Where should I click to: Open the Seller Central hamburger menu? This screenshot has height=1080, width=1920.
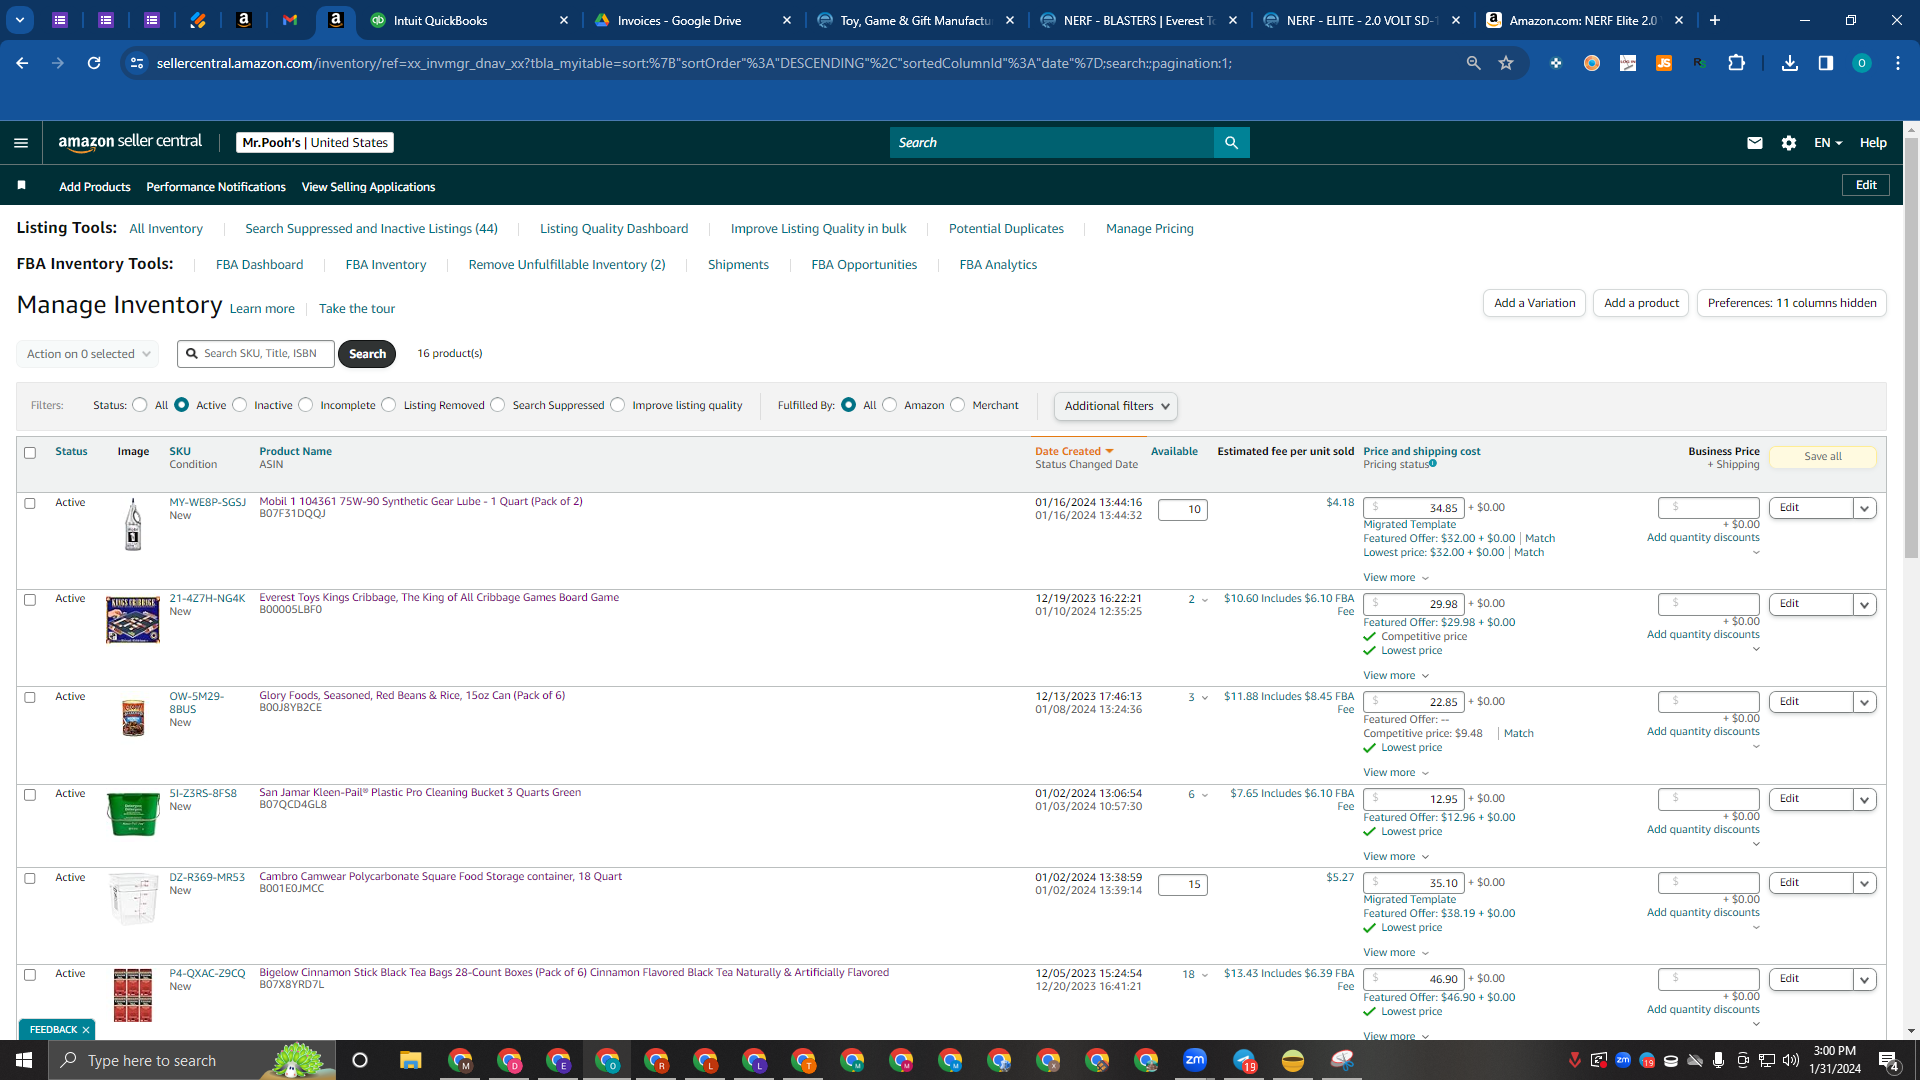pos(21,143)
